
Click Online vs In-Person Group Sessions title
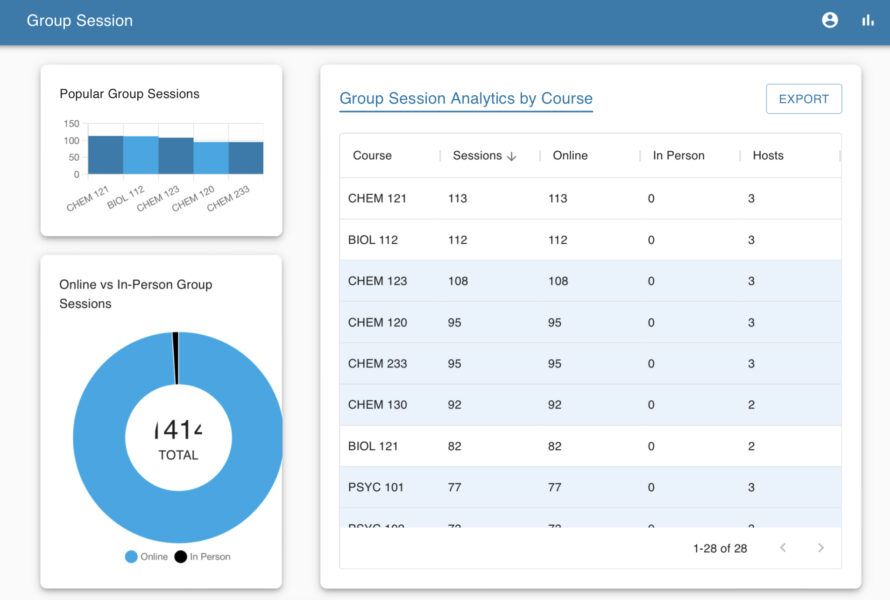click(x=136, y=294)
